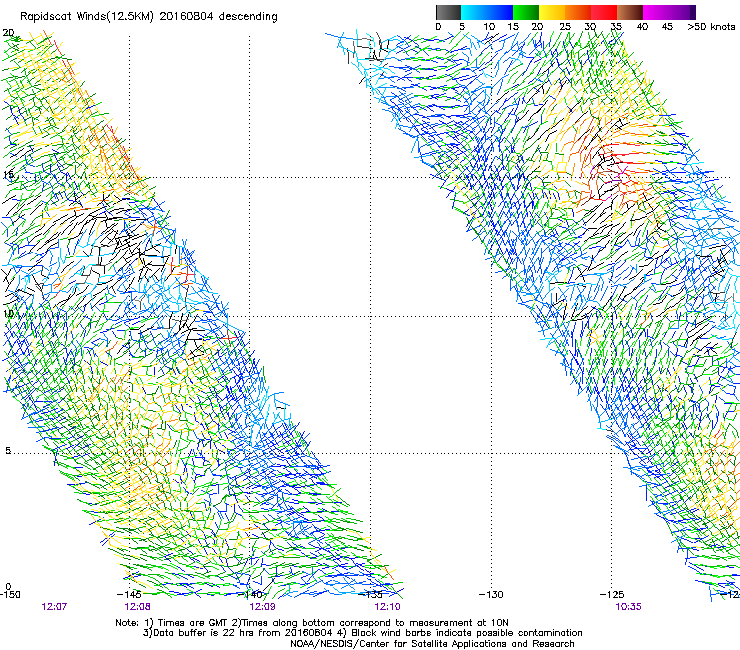Click the purple '12:09' time label
740x650 pixels.
click(x=262, y=607)
